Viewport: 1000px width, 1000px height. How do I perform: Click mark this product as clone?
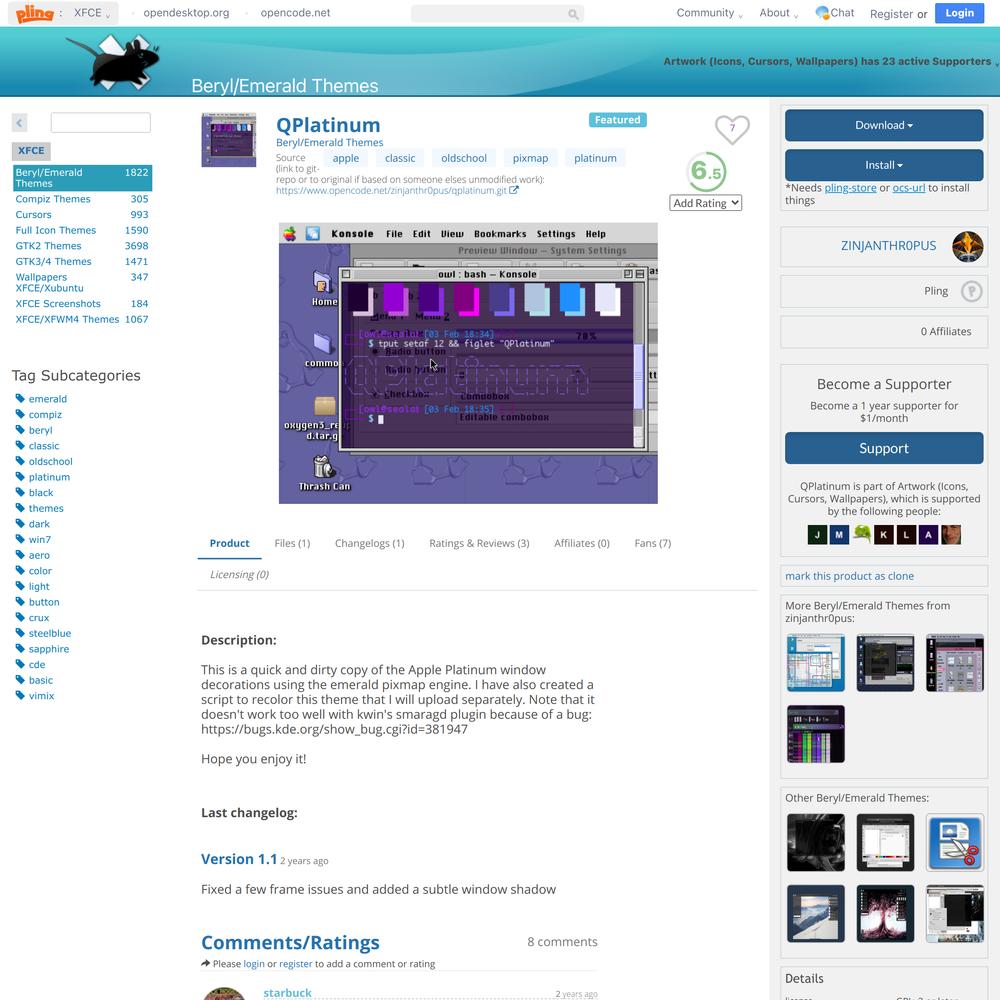849,576
